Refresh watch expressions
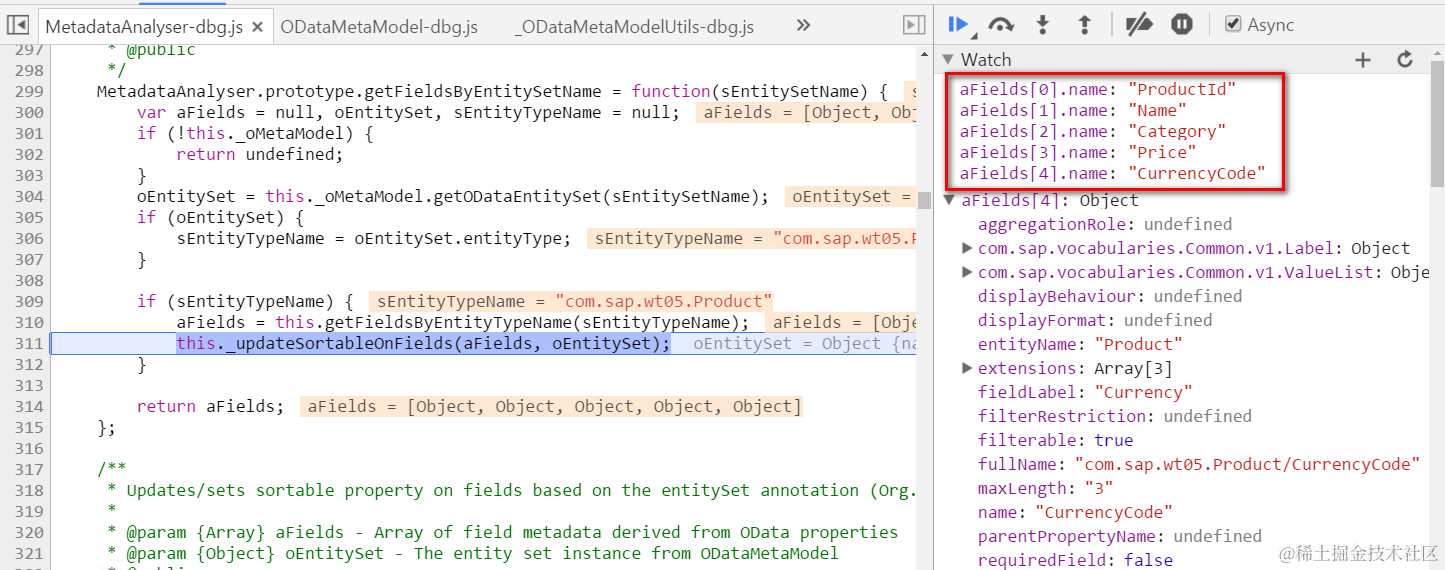Viewport: 1445px width, 570px height. pos(1405,60)
